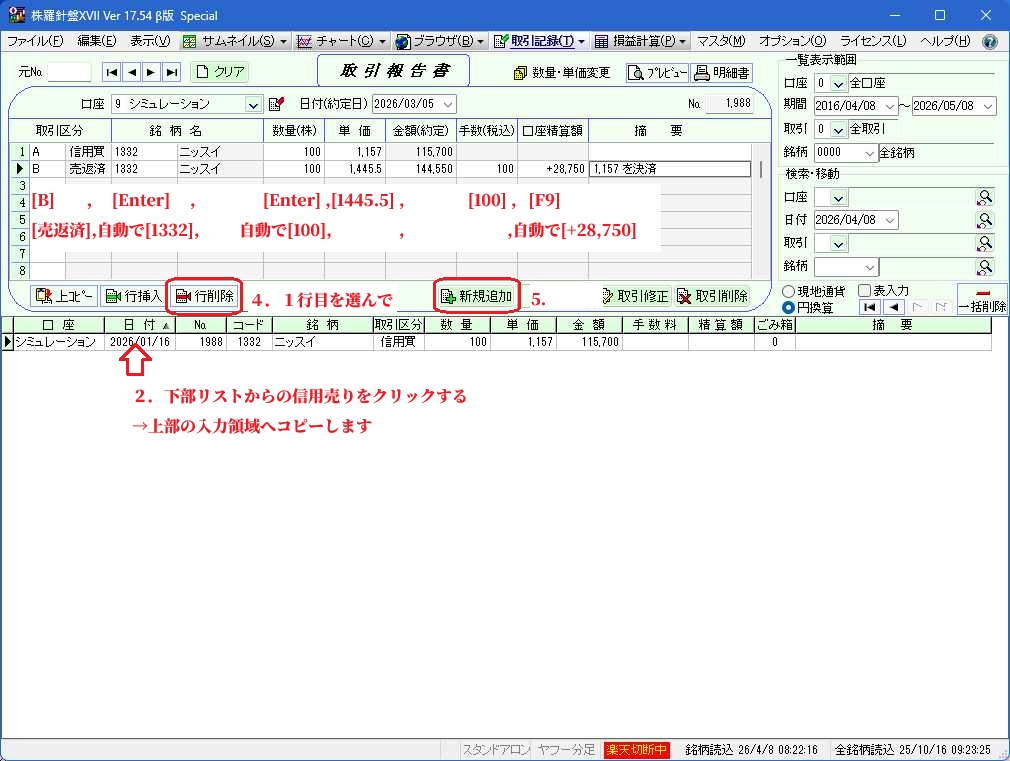Screen dimensions: 1010x761
Task: Open the マスタ(M) menu
Action: point(721,42)
